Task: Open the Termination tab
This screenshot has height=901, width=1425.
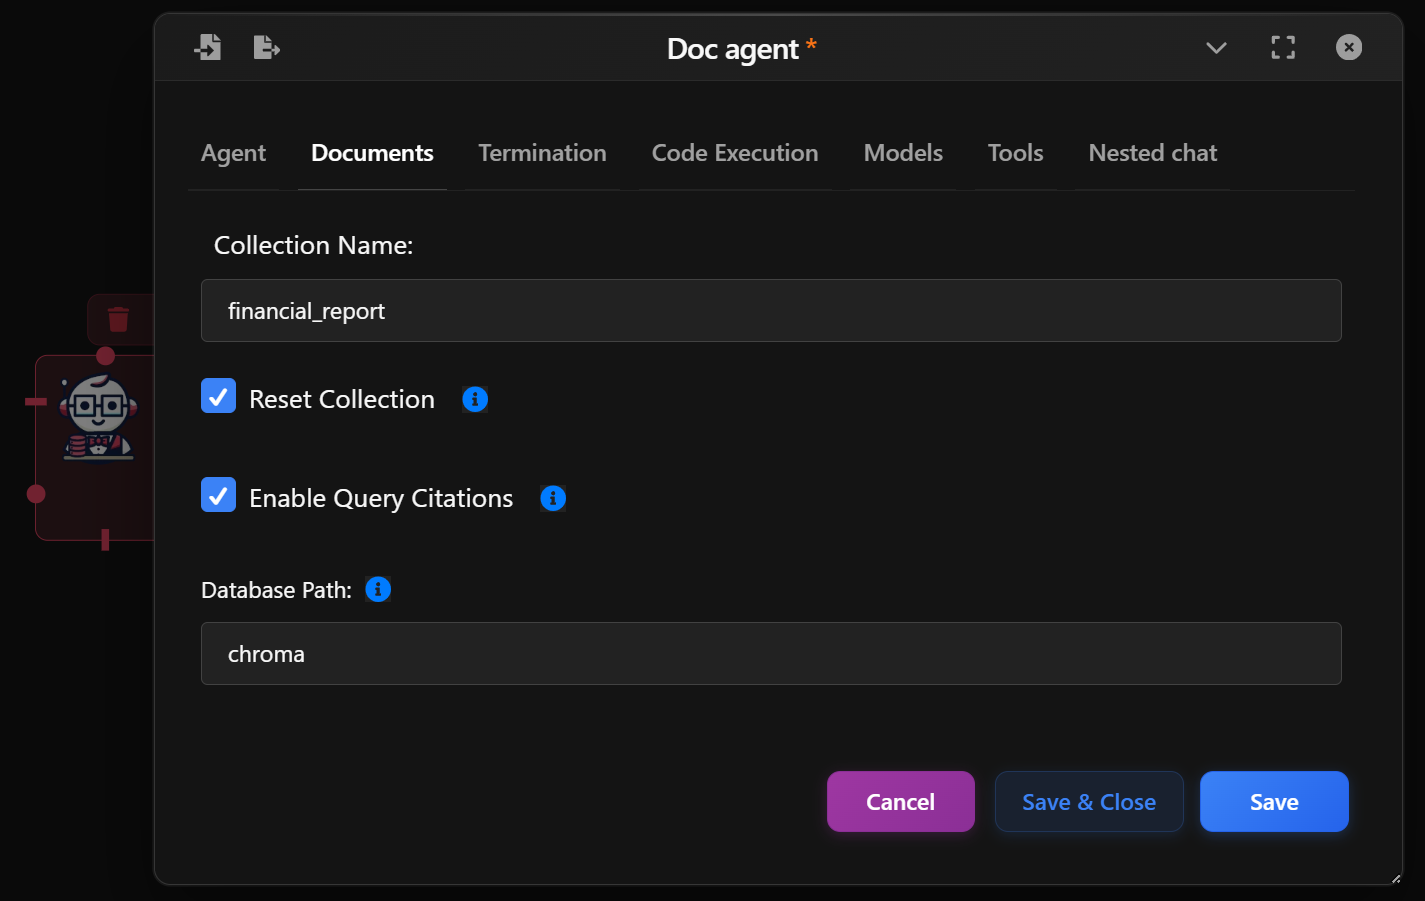Action: (542, 153)
